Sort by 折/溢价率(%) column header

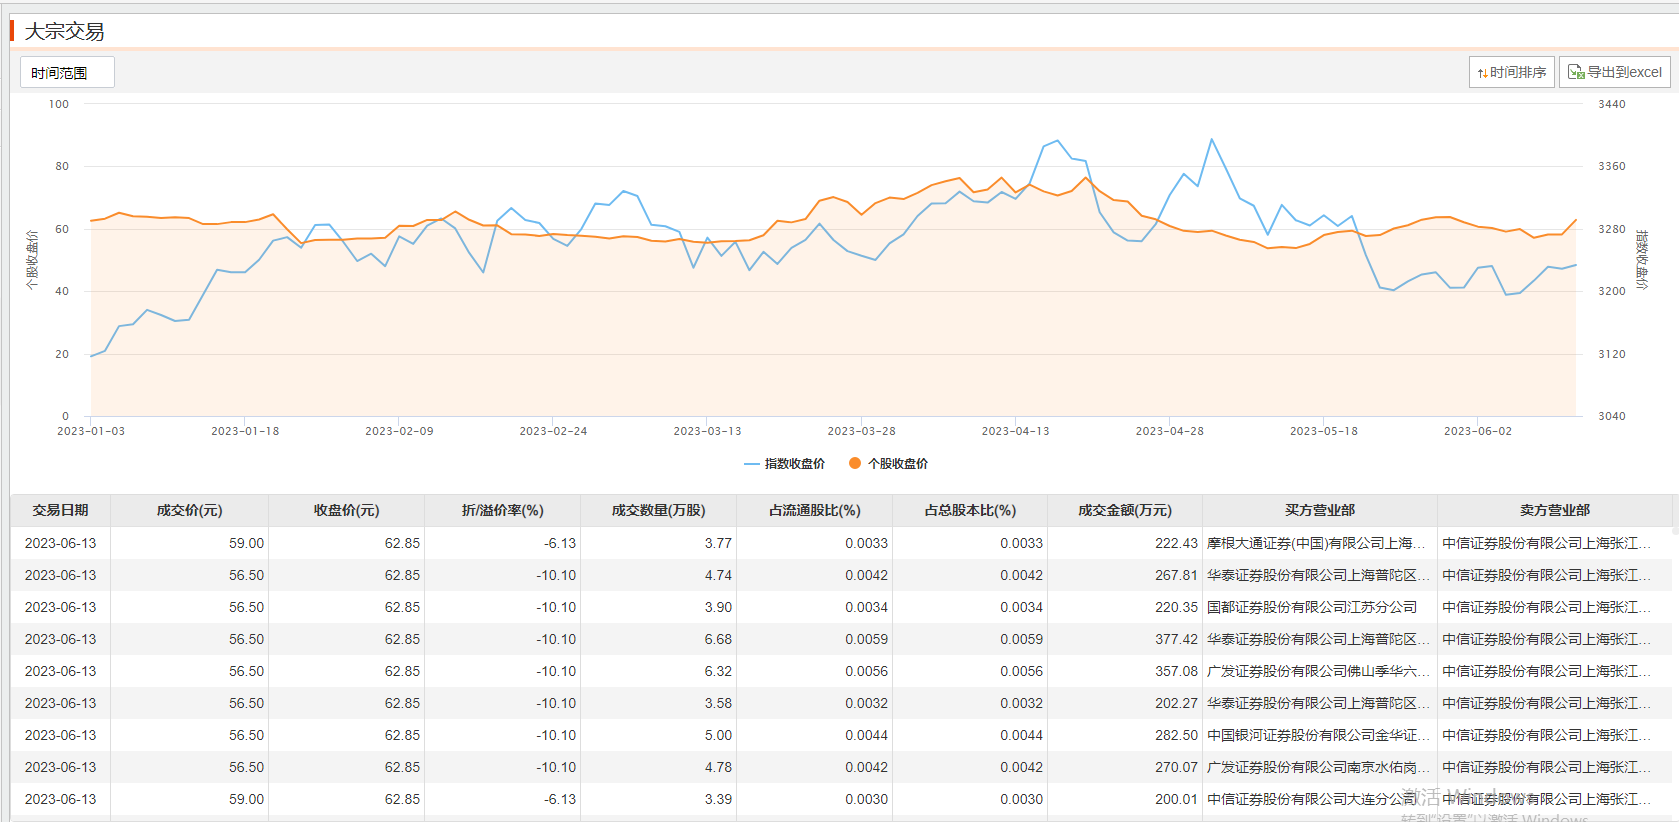[502, 510]
